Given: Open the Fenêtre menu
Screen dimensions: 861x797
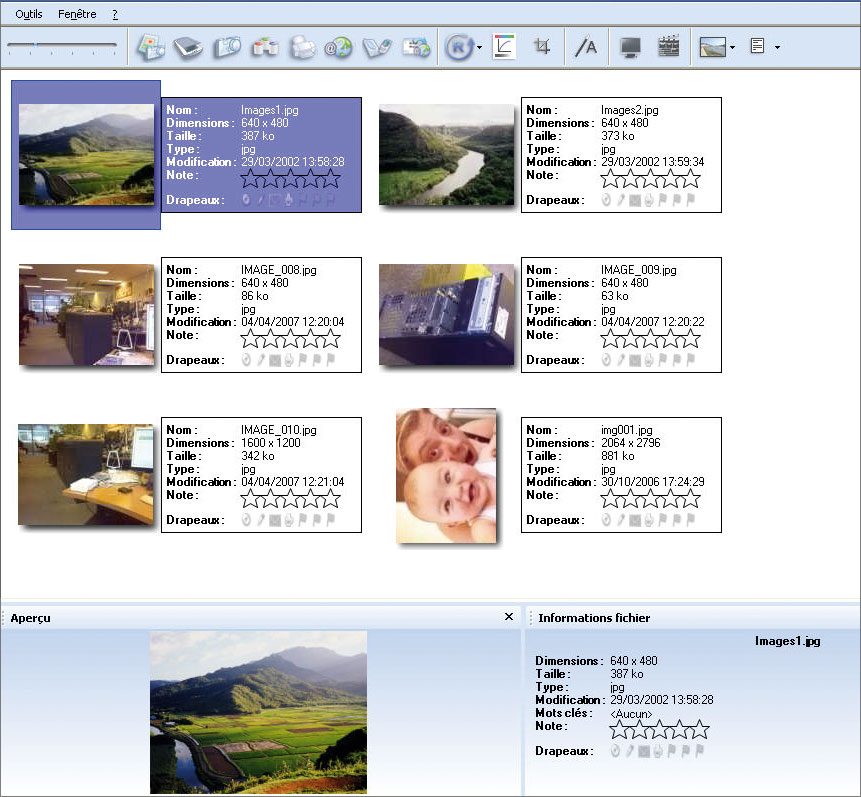Looking at the screenshot, I should [77, 14].
